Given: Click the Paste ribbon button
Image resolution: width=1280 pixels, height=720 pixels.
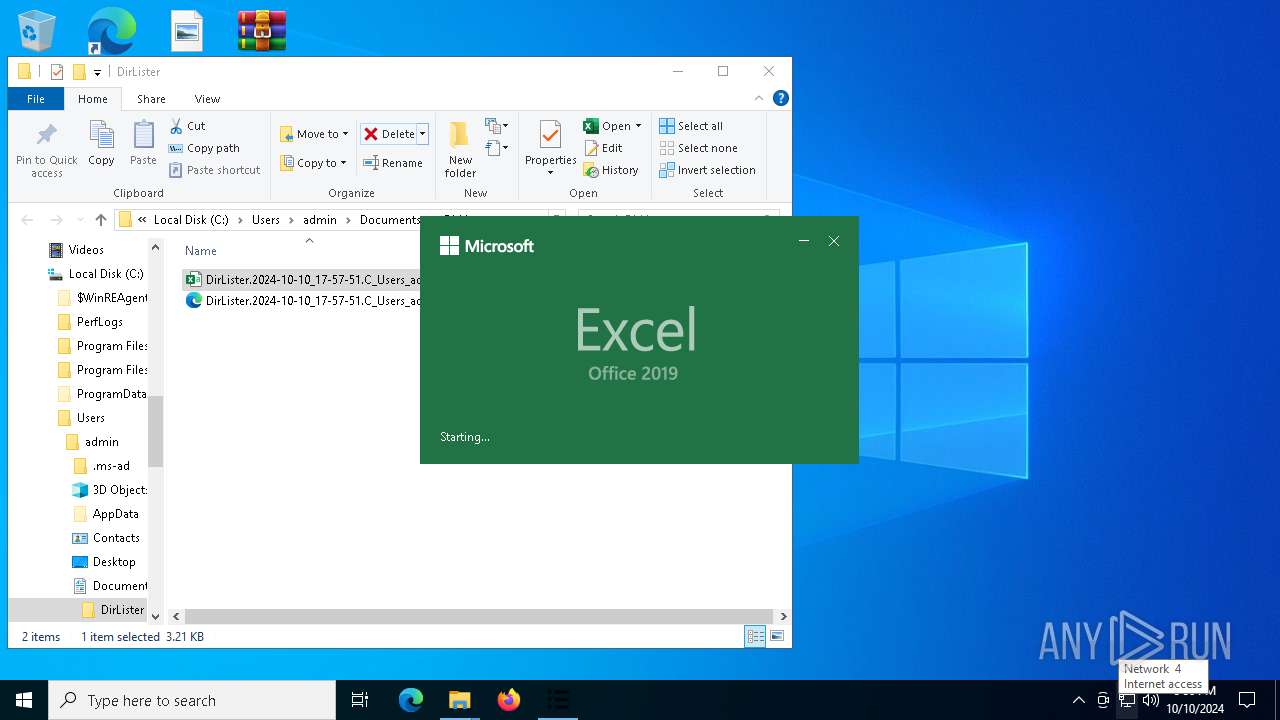Looking at the screenshot, I should click(x=143, y=144).
